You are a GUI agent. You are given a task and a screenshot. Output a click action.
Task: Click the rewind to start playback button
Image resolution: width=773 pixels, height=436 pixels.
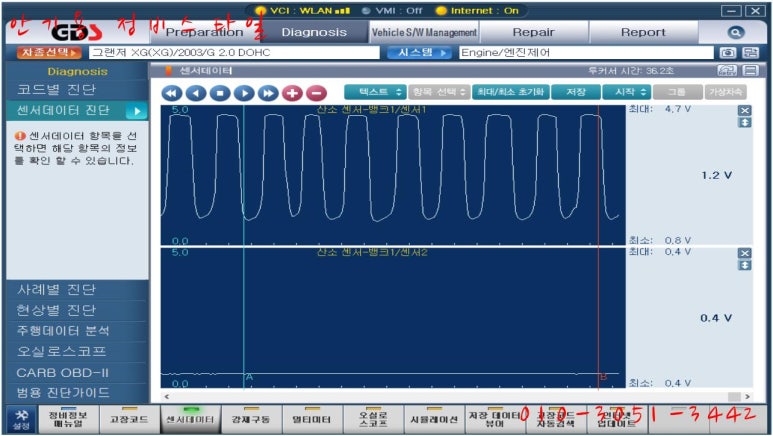[172, 93]
